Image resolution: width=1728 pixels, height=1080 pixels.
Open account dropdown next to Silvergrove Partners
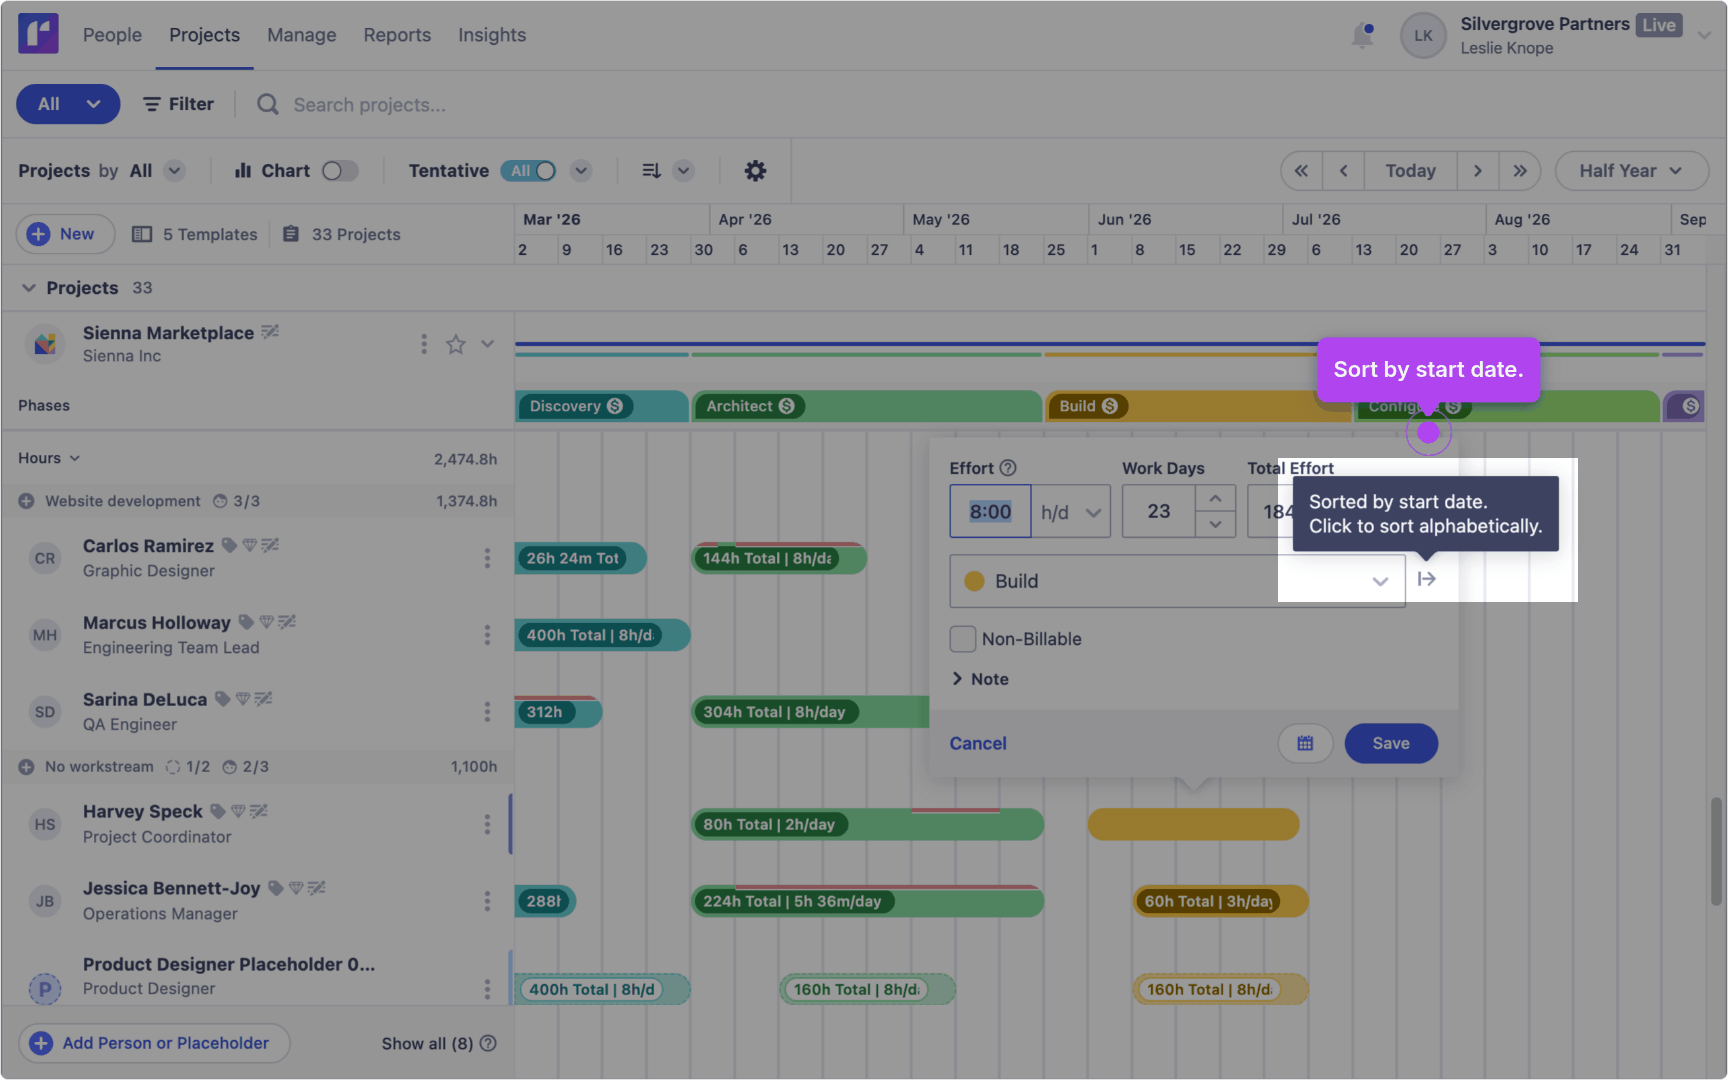pos(1705,35)
